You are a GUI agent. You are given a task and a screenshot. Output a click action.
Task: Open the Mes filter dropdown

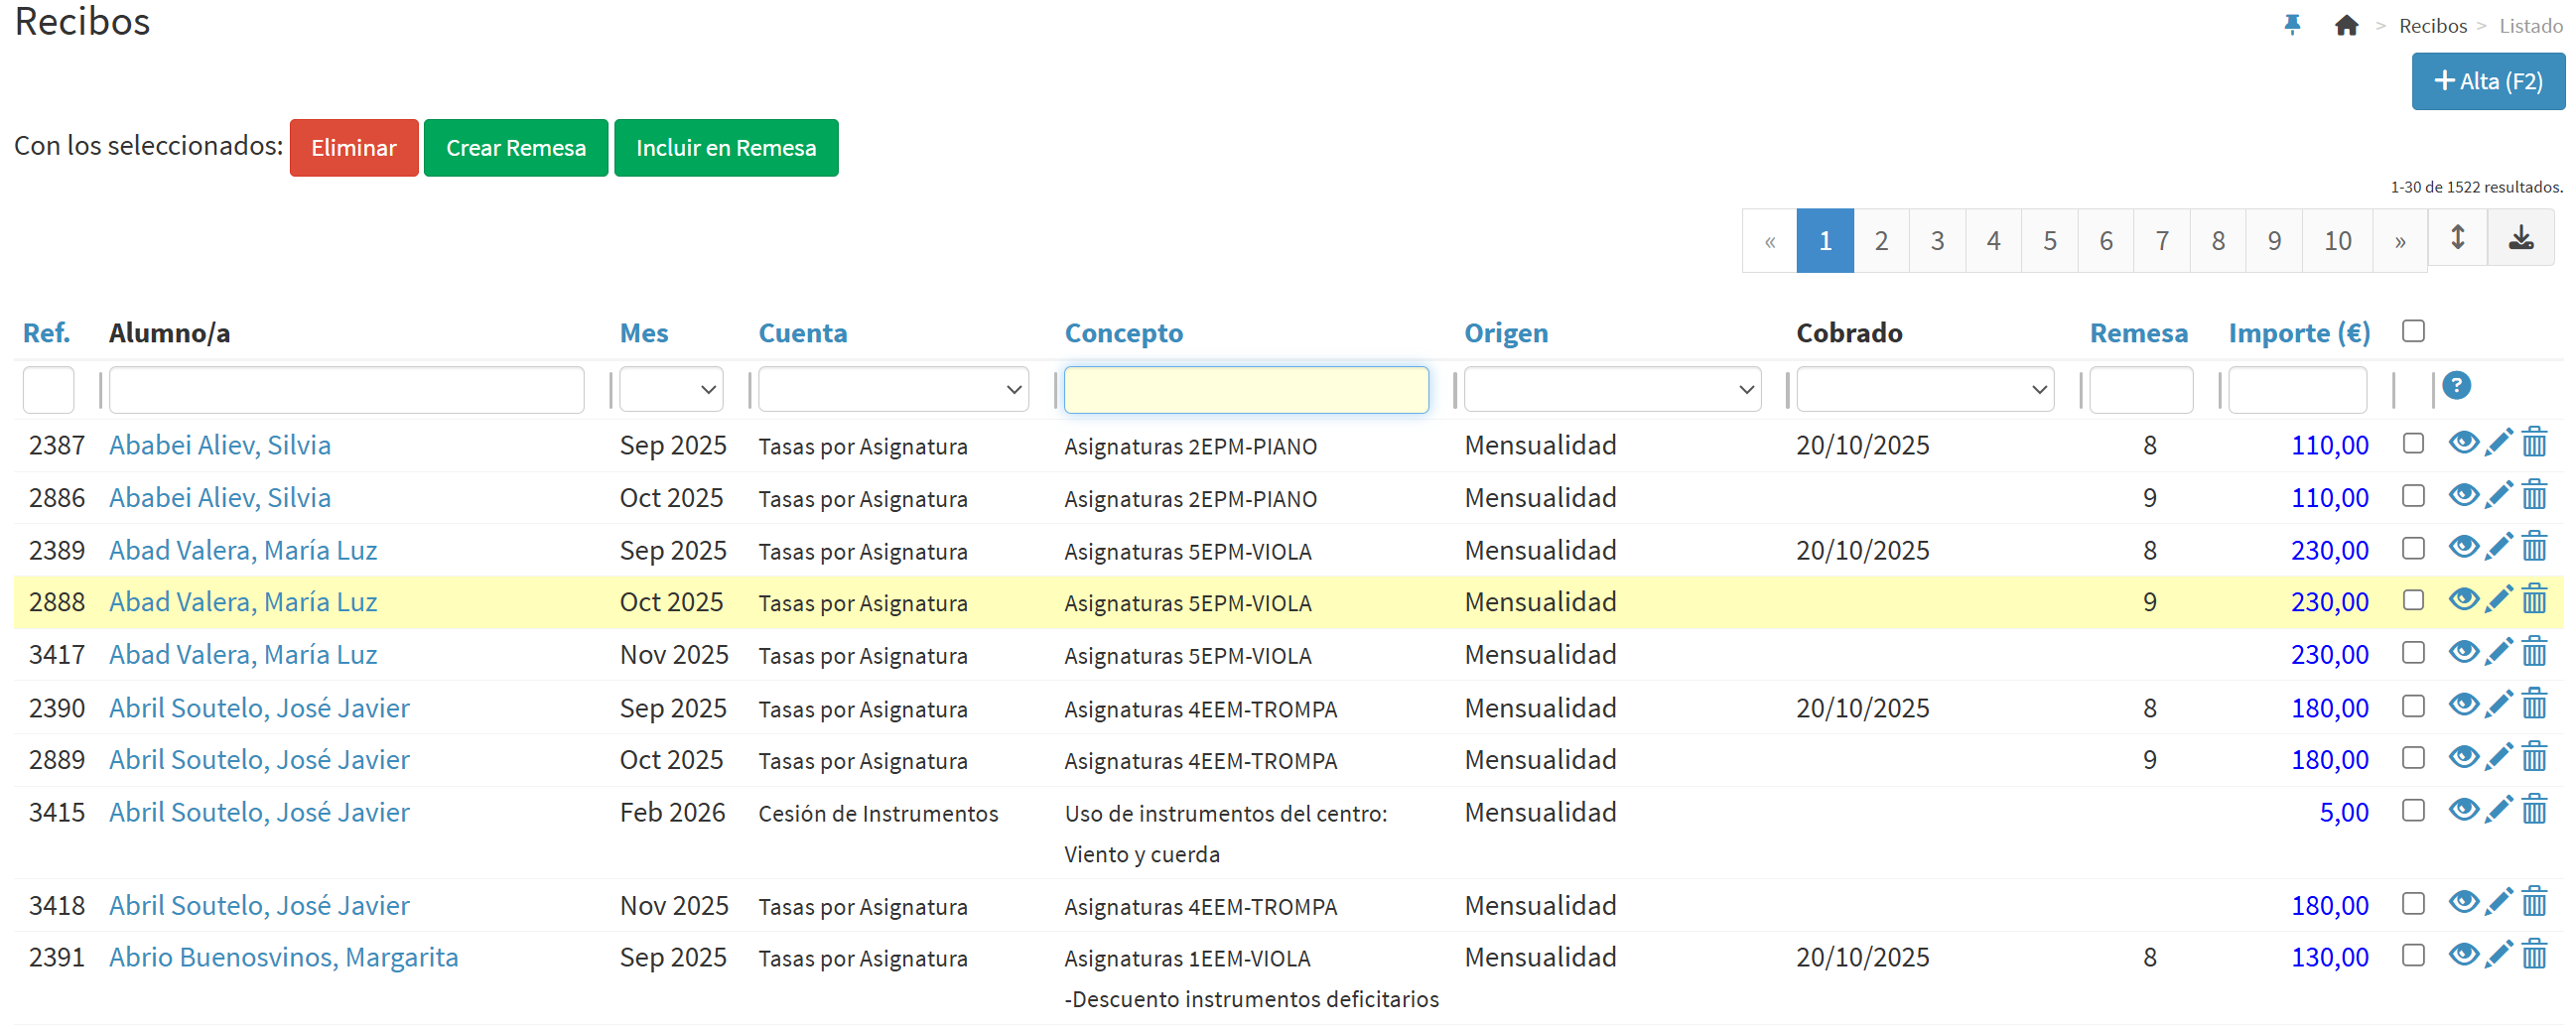point(671,390)
